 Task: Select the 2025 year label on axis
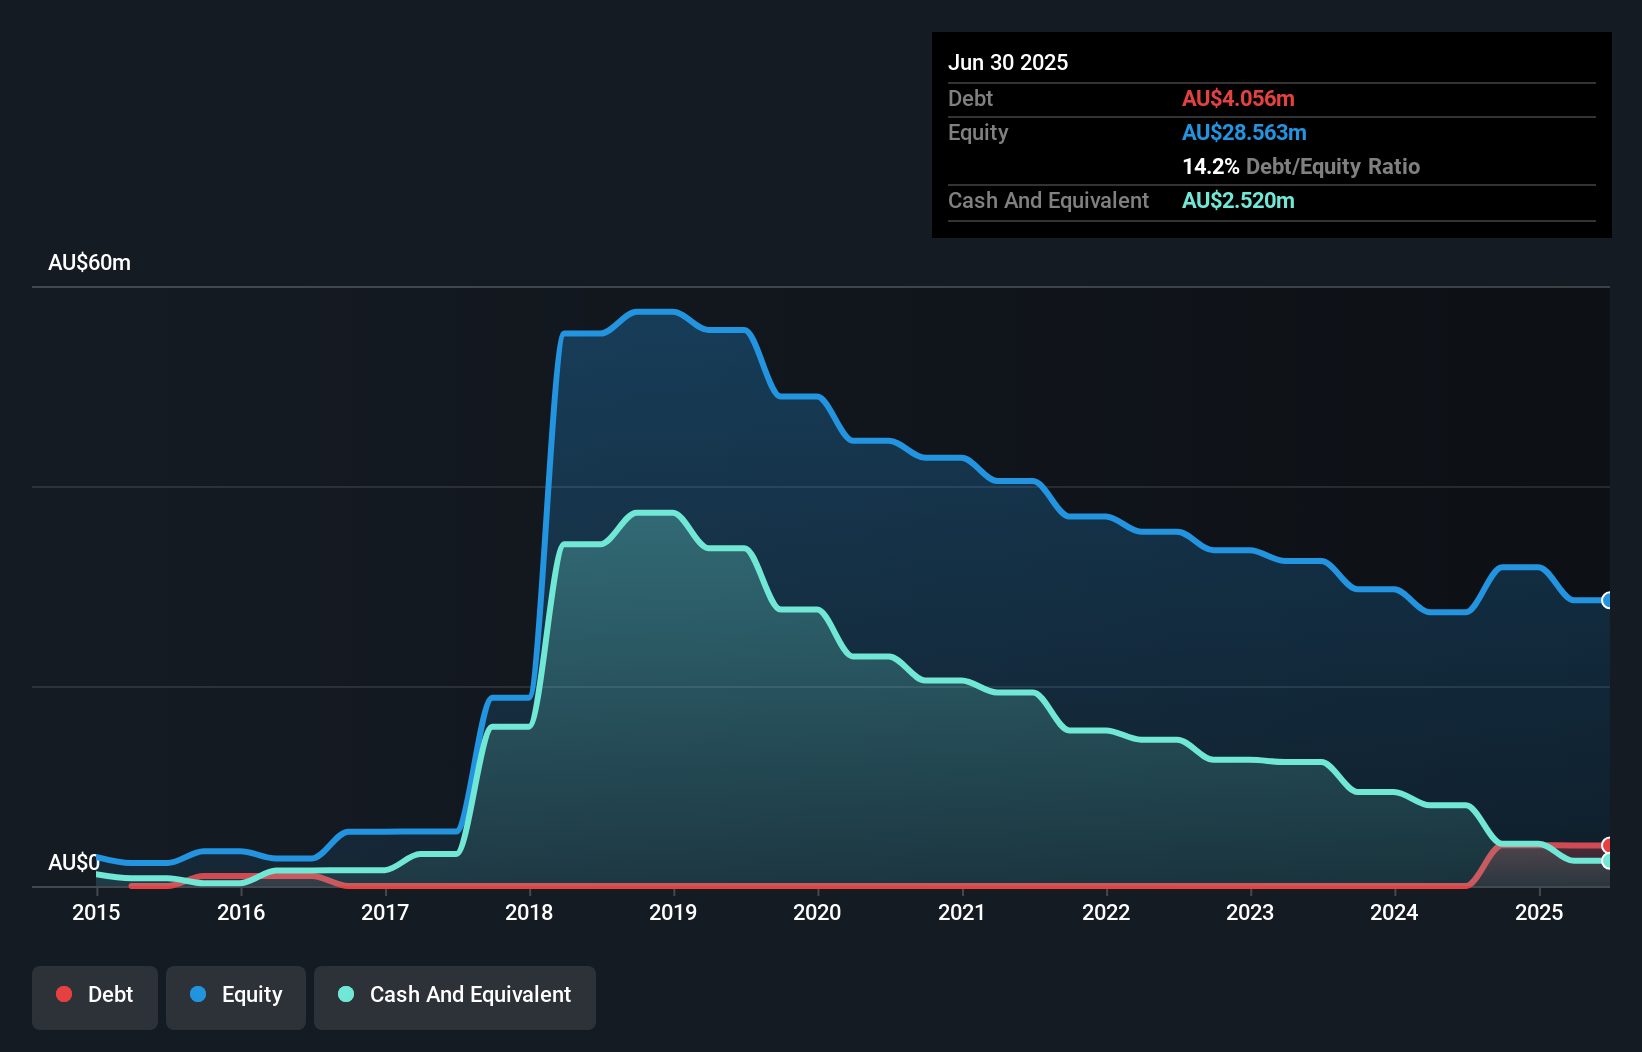(1540, 912)
